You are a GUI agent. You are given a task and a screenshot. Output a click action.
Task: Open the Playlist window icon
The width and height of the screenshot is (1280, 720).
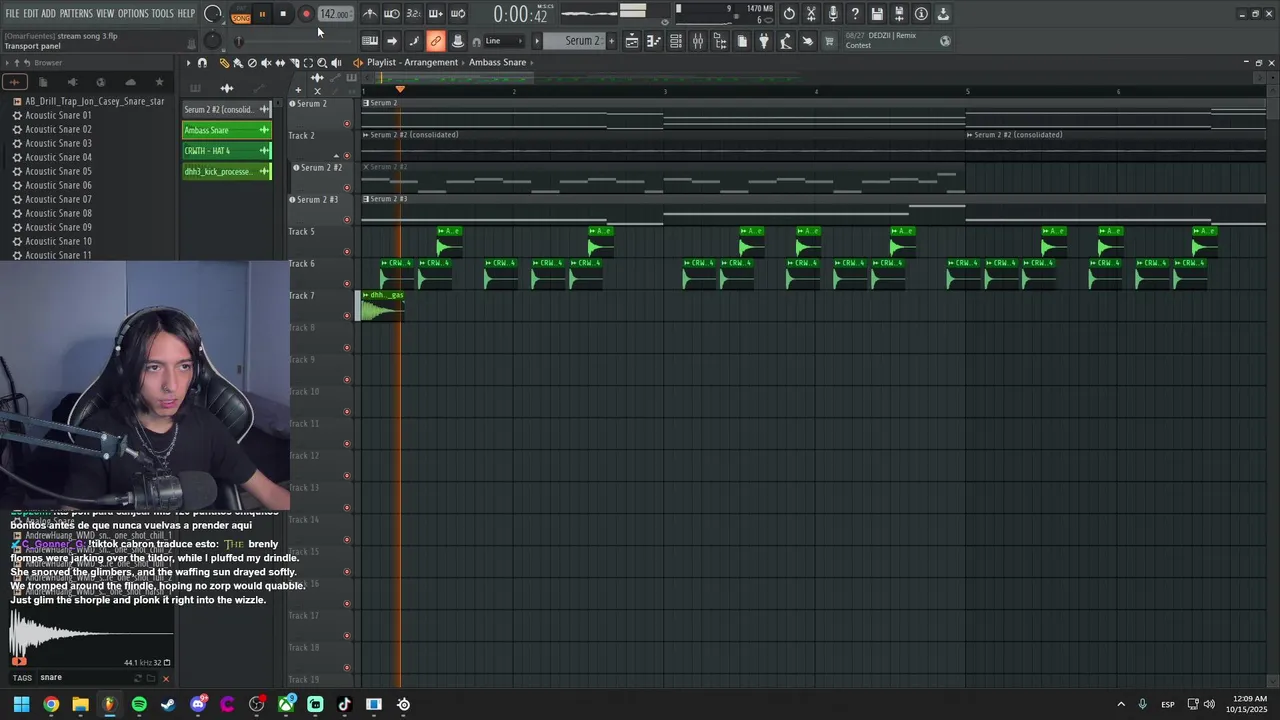pyautogui.click(x=632, y=41)
